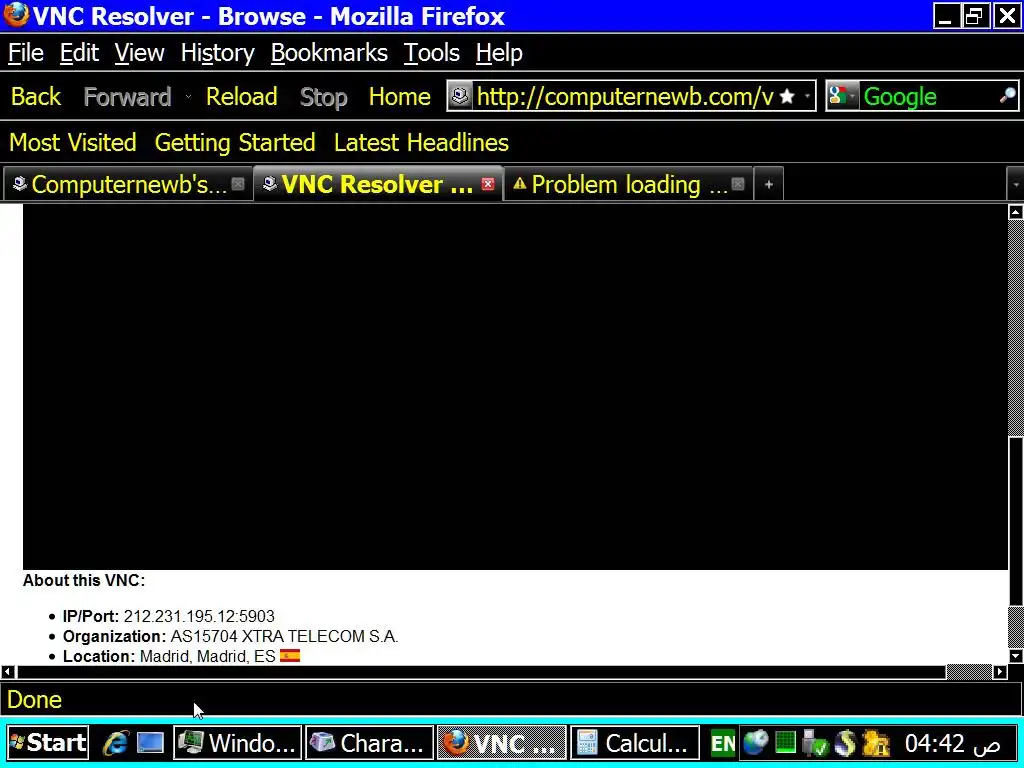This screenshot has height=768, width=1024.
Task: Close the Problem loading tab
Action: pos(738,184)
